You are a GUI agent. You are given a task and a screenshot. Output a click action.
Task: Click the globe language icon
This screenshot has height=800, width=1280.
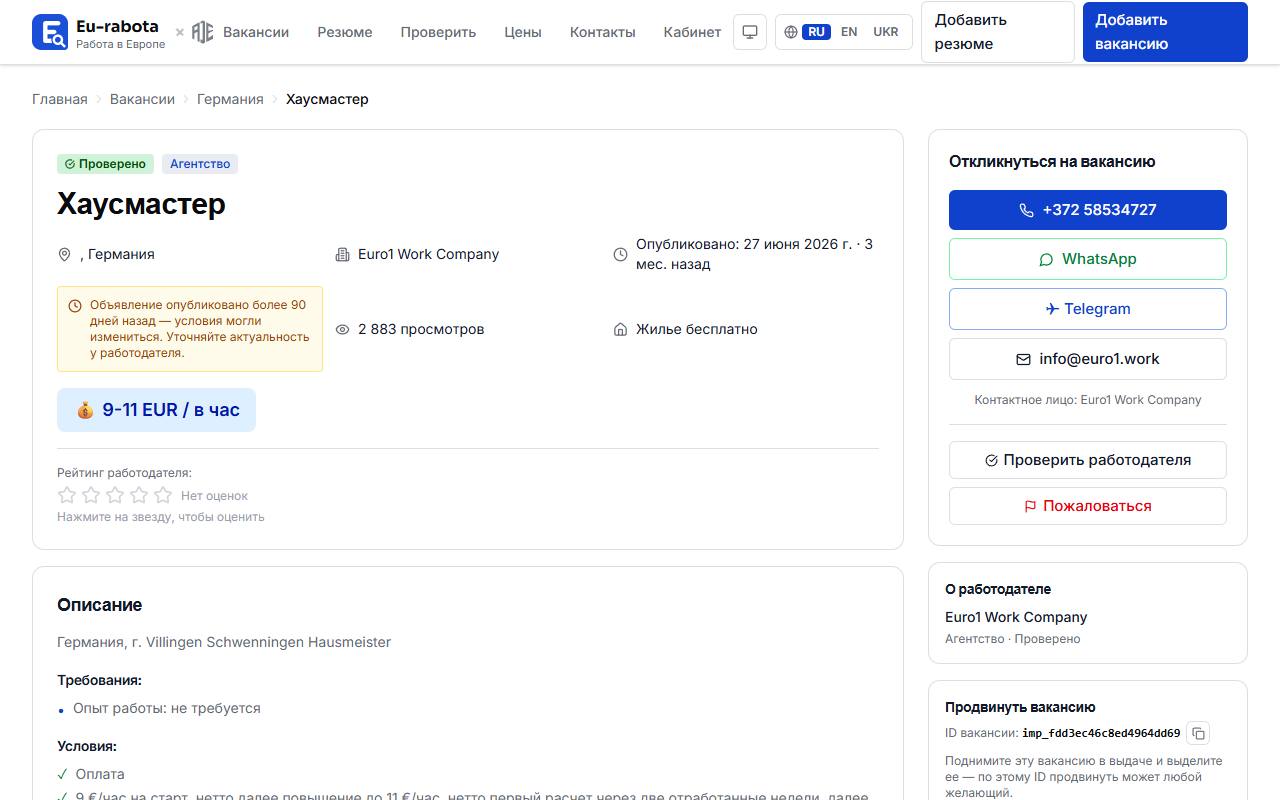[x=791, y=32]
